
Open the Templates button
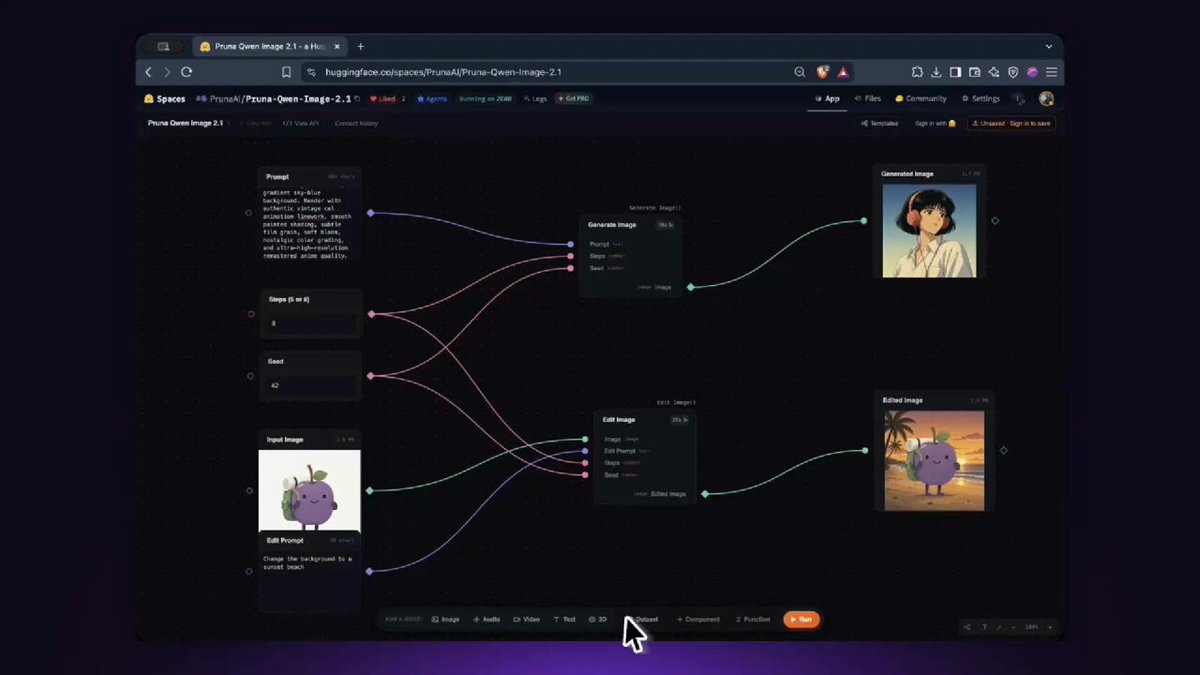pos(880,123)
